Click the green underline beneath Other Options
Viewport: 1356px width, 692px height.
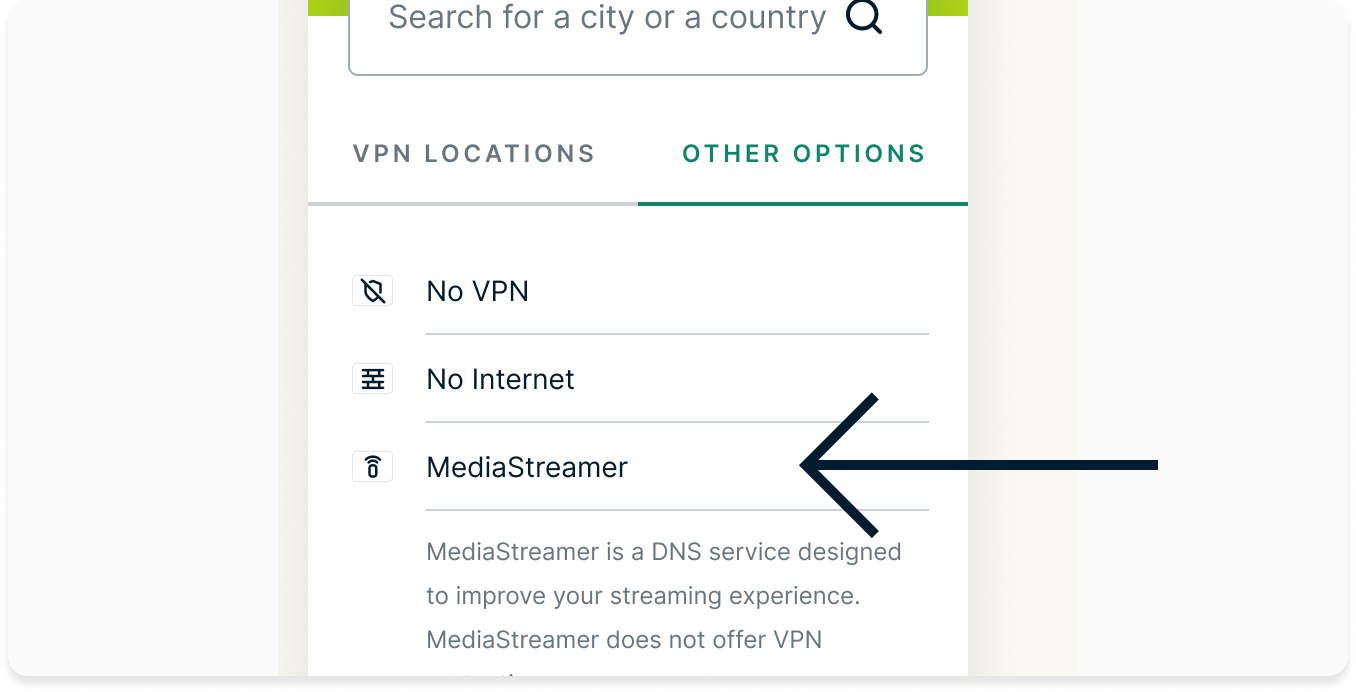803,204
